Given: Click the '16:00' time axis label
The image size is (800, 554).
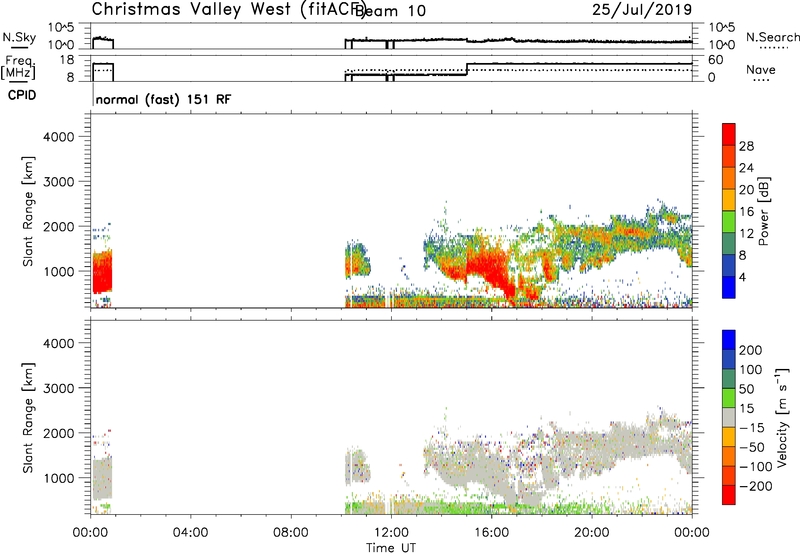Looking at the screenshot, I should click(x=491, y=533).
